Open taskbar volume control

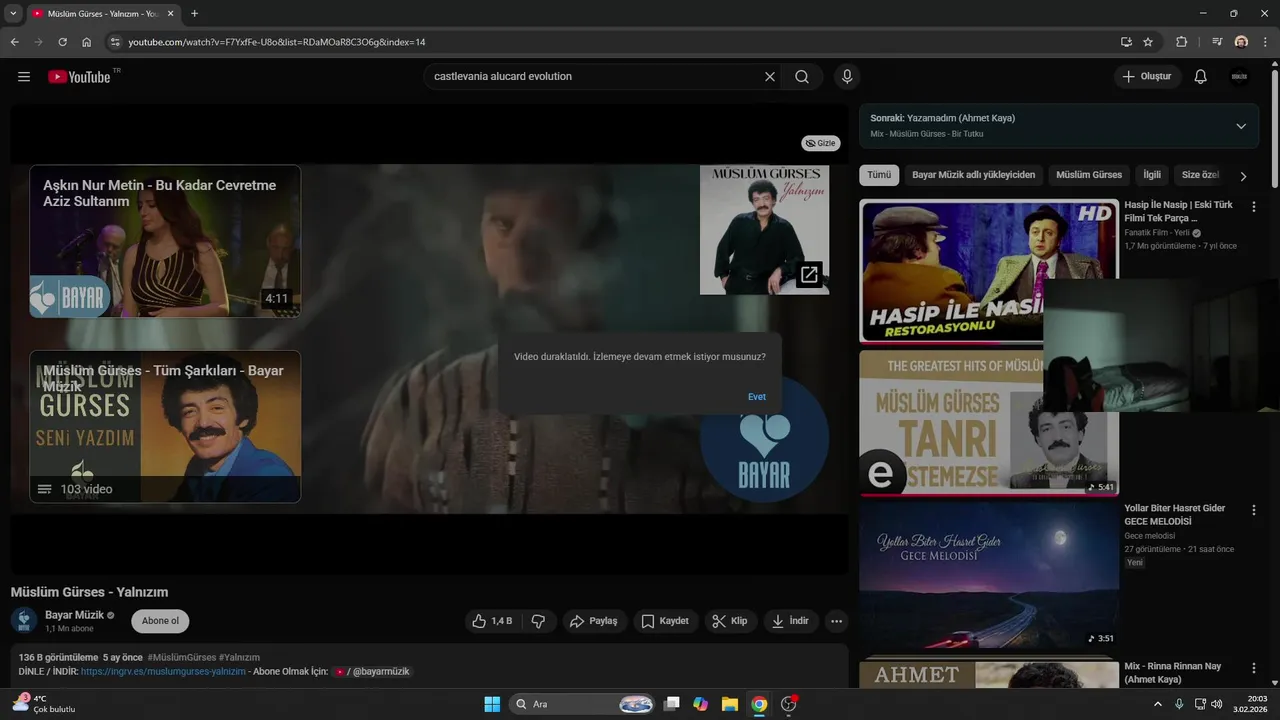(1216, 704)
